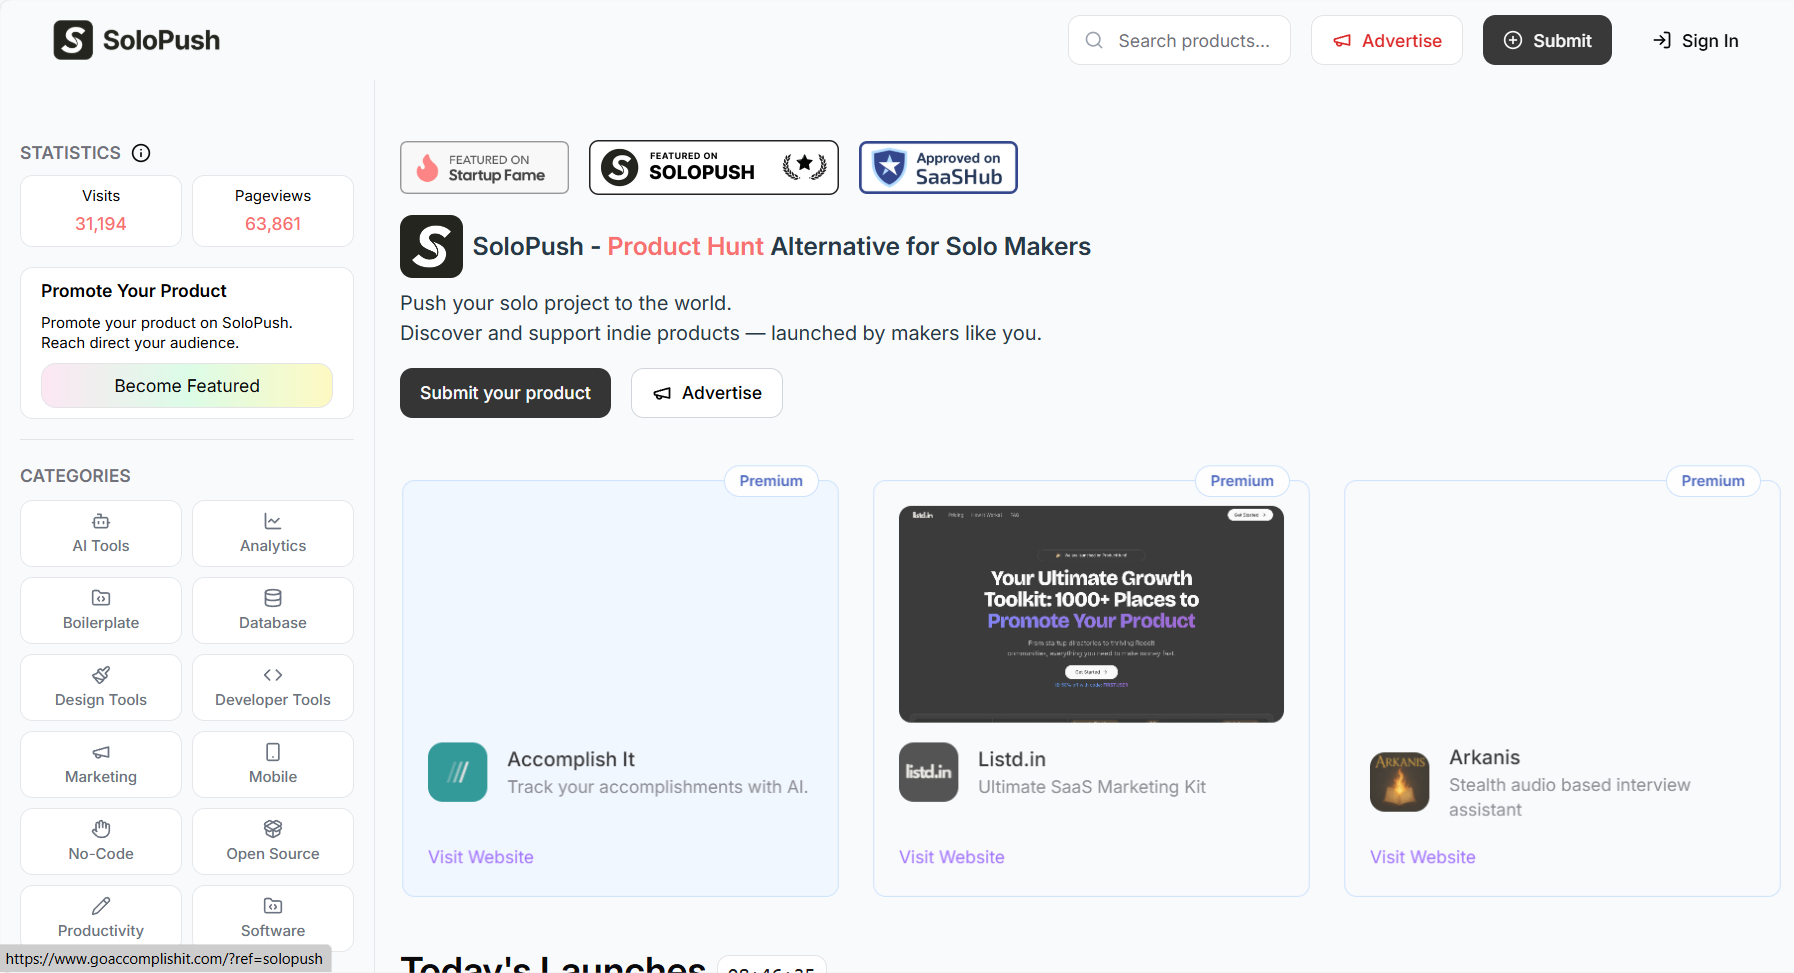1794x973 pixels.
Task: Open the Marketing category
Action: click(101, 765)
